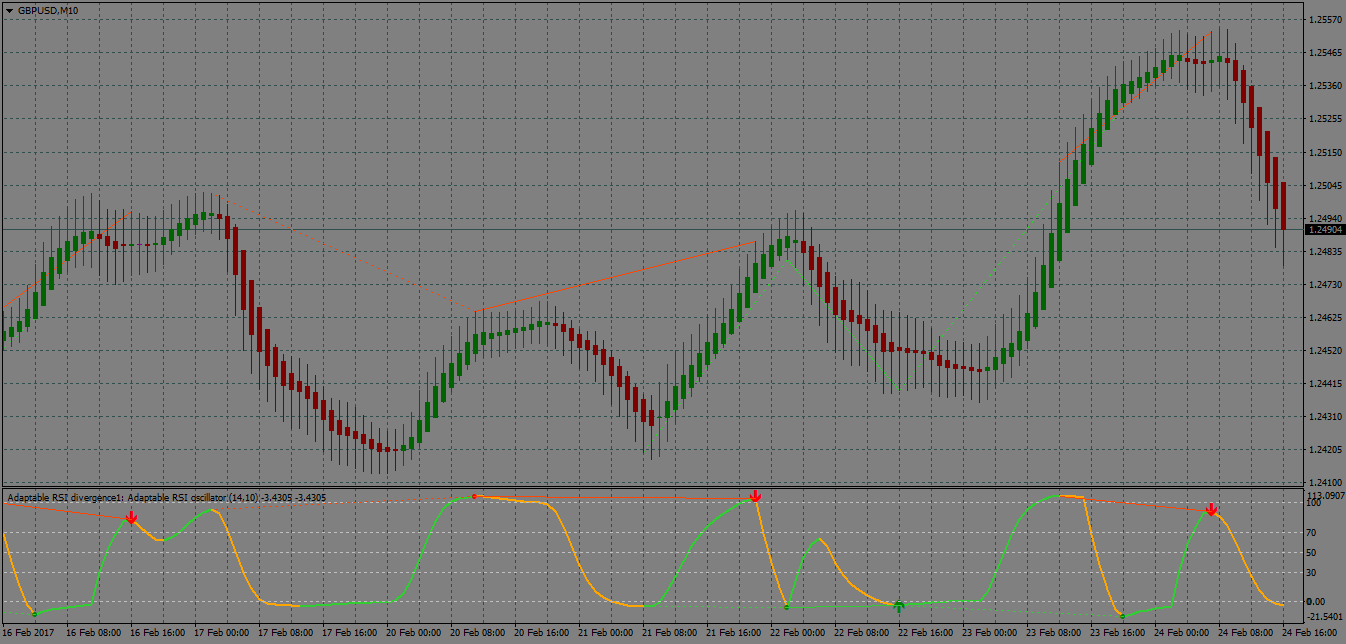
Task: Click the 23 Feb 00:00 time label
Action: pyautogui.click(x=988, y=633)
